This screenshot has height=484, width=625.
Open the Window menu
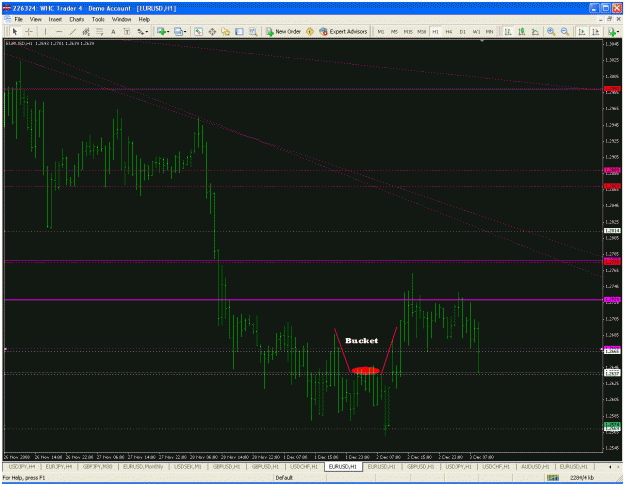(x=121, y=19)
